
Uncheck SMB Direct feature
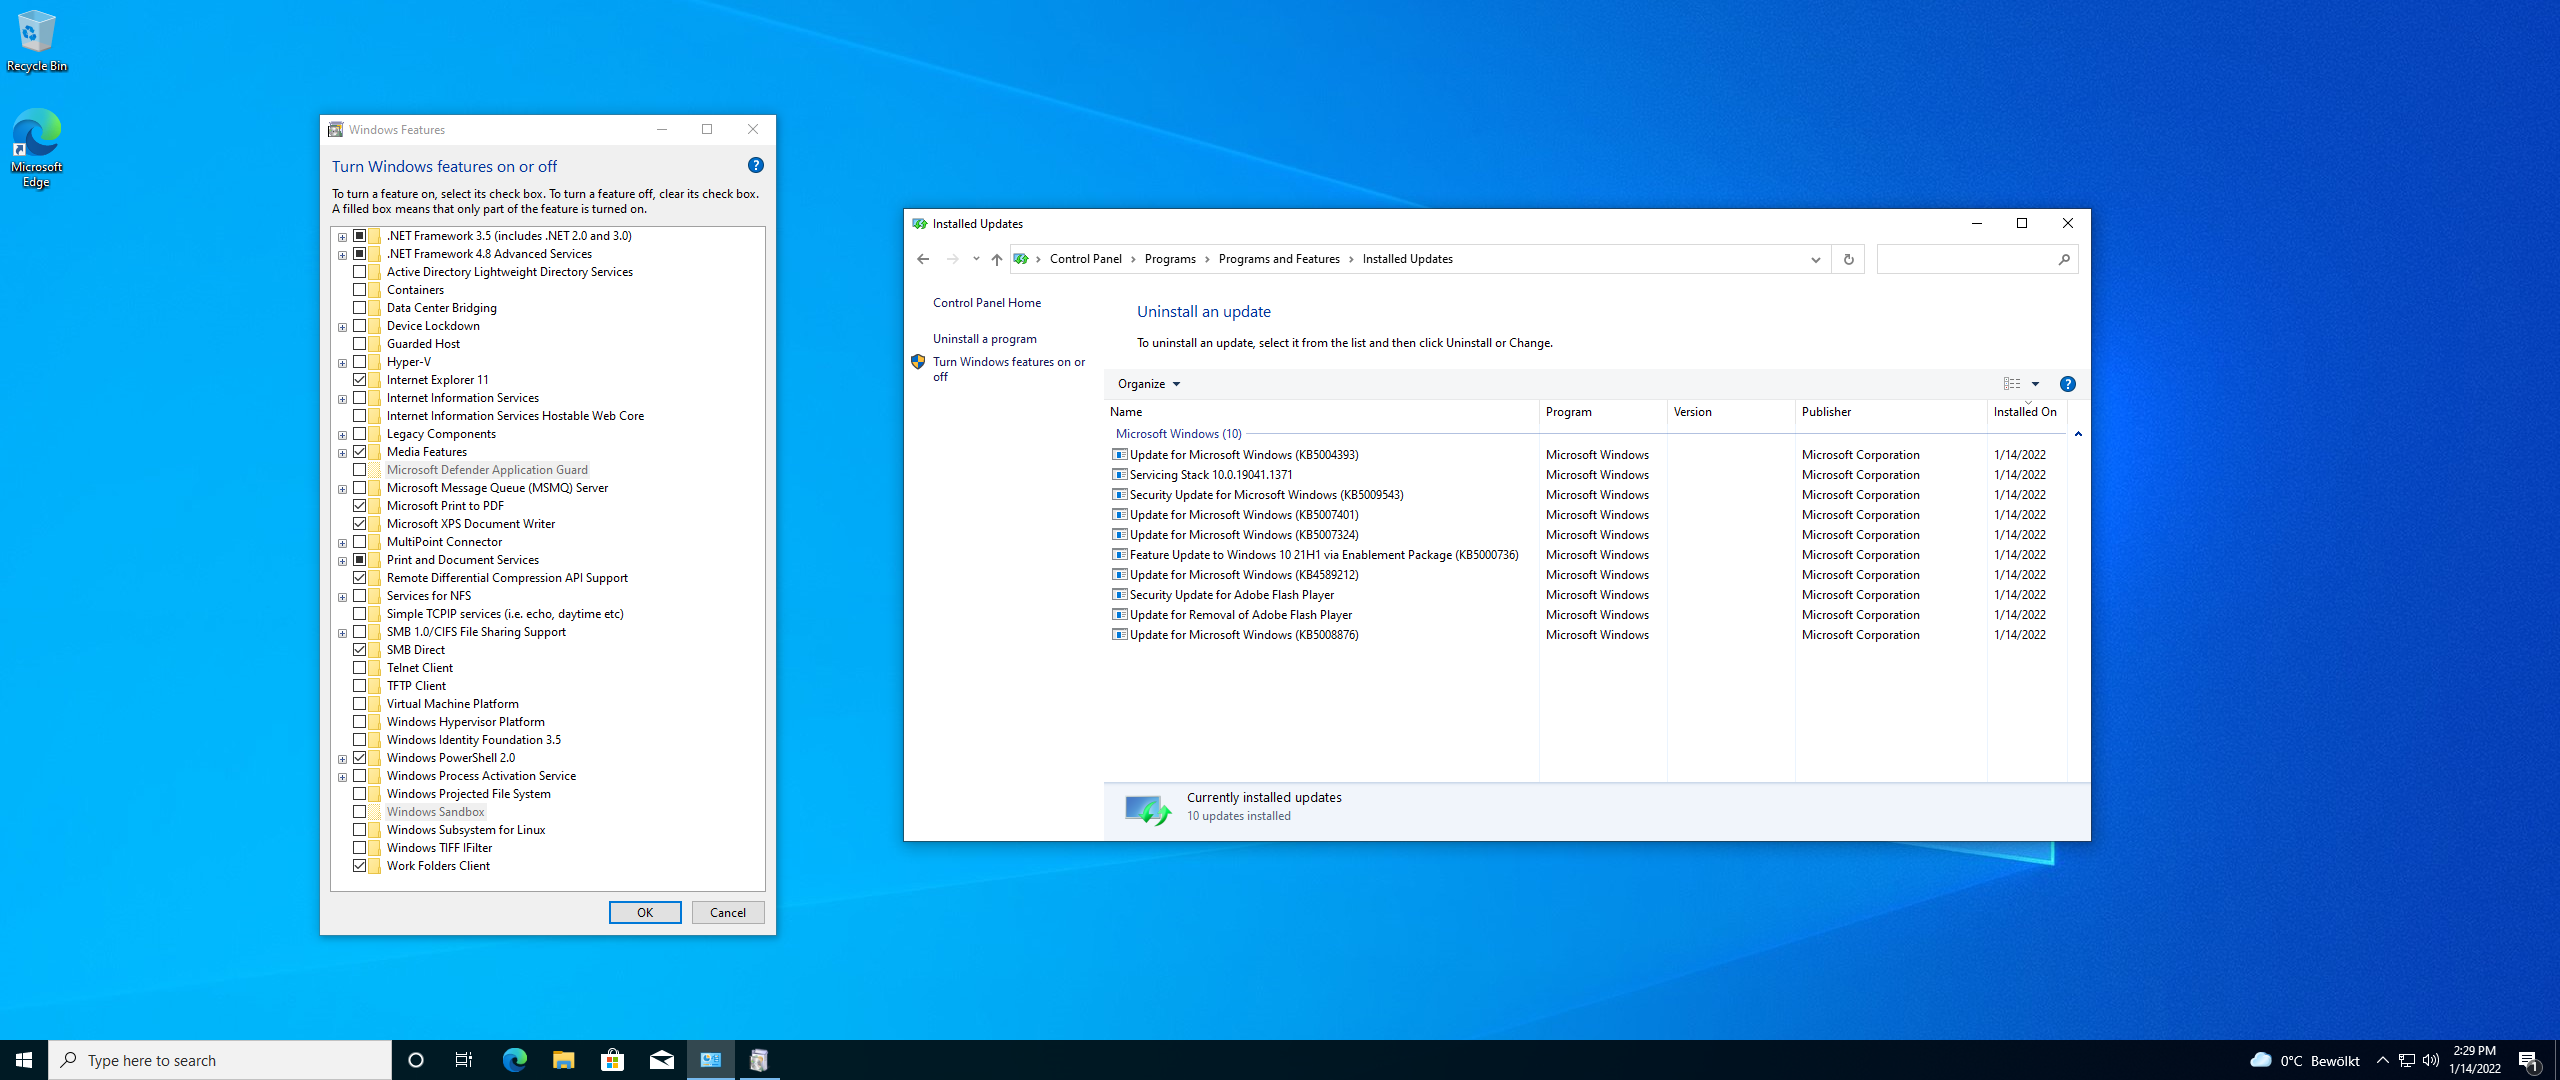359,650
